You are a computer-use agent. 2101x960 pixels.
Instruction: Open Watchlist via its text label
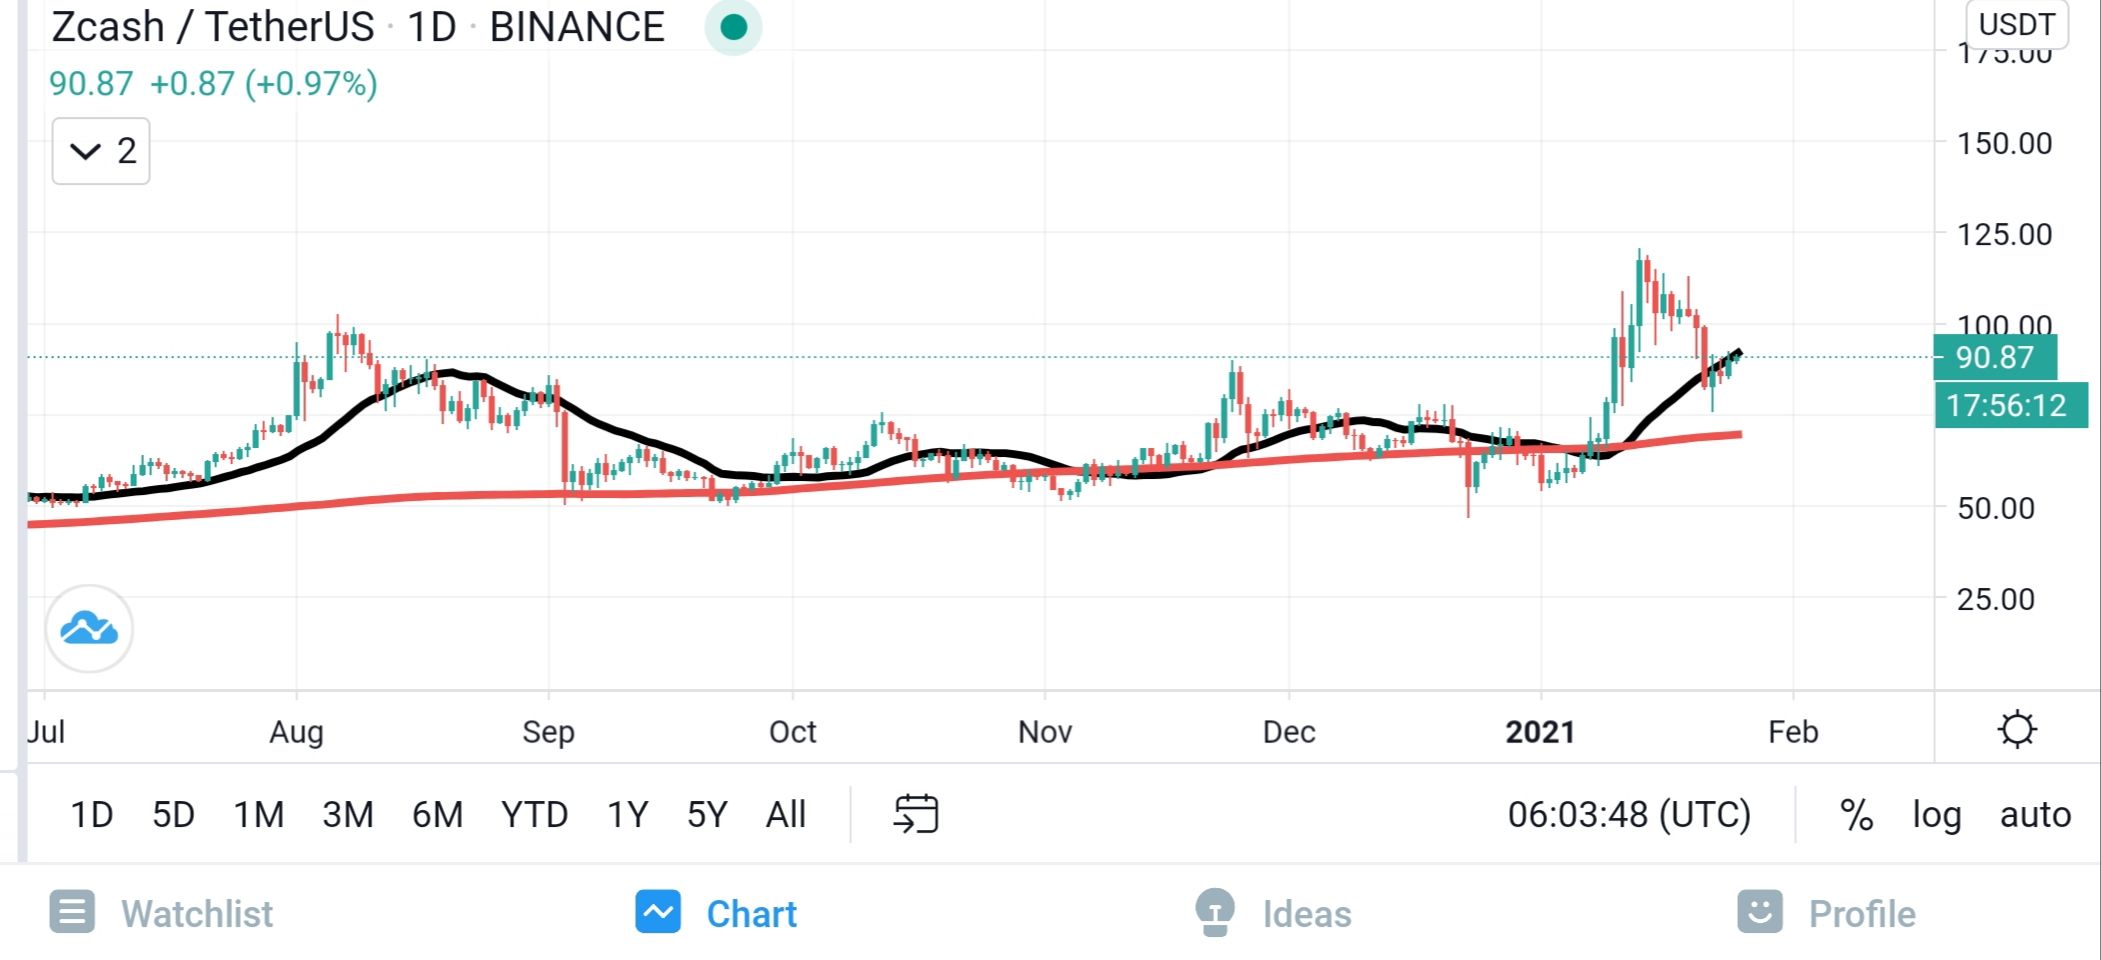(x=197, y=914)
